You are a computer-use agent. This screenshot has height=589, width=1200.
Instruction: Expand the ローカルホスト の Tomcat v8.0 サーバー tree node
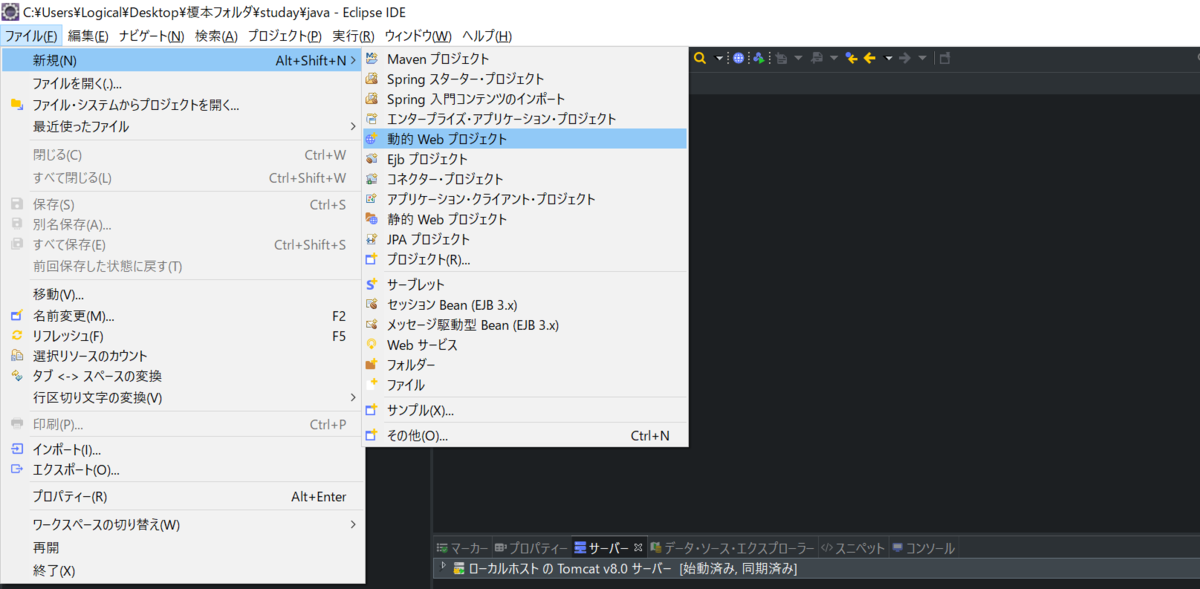tap(443, 567)
